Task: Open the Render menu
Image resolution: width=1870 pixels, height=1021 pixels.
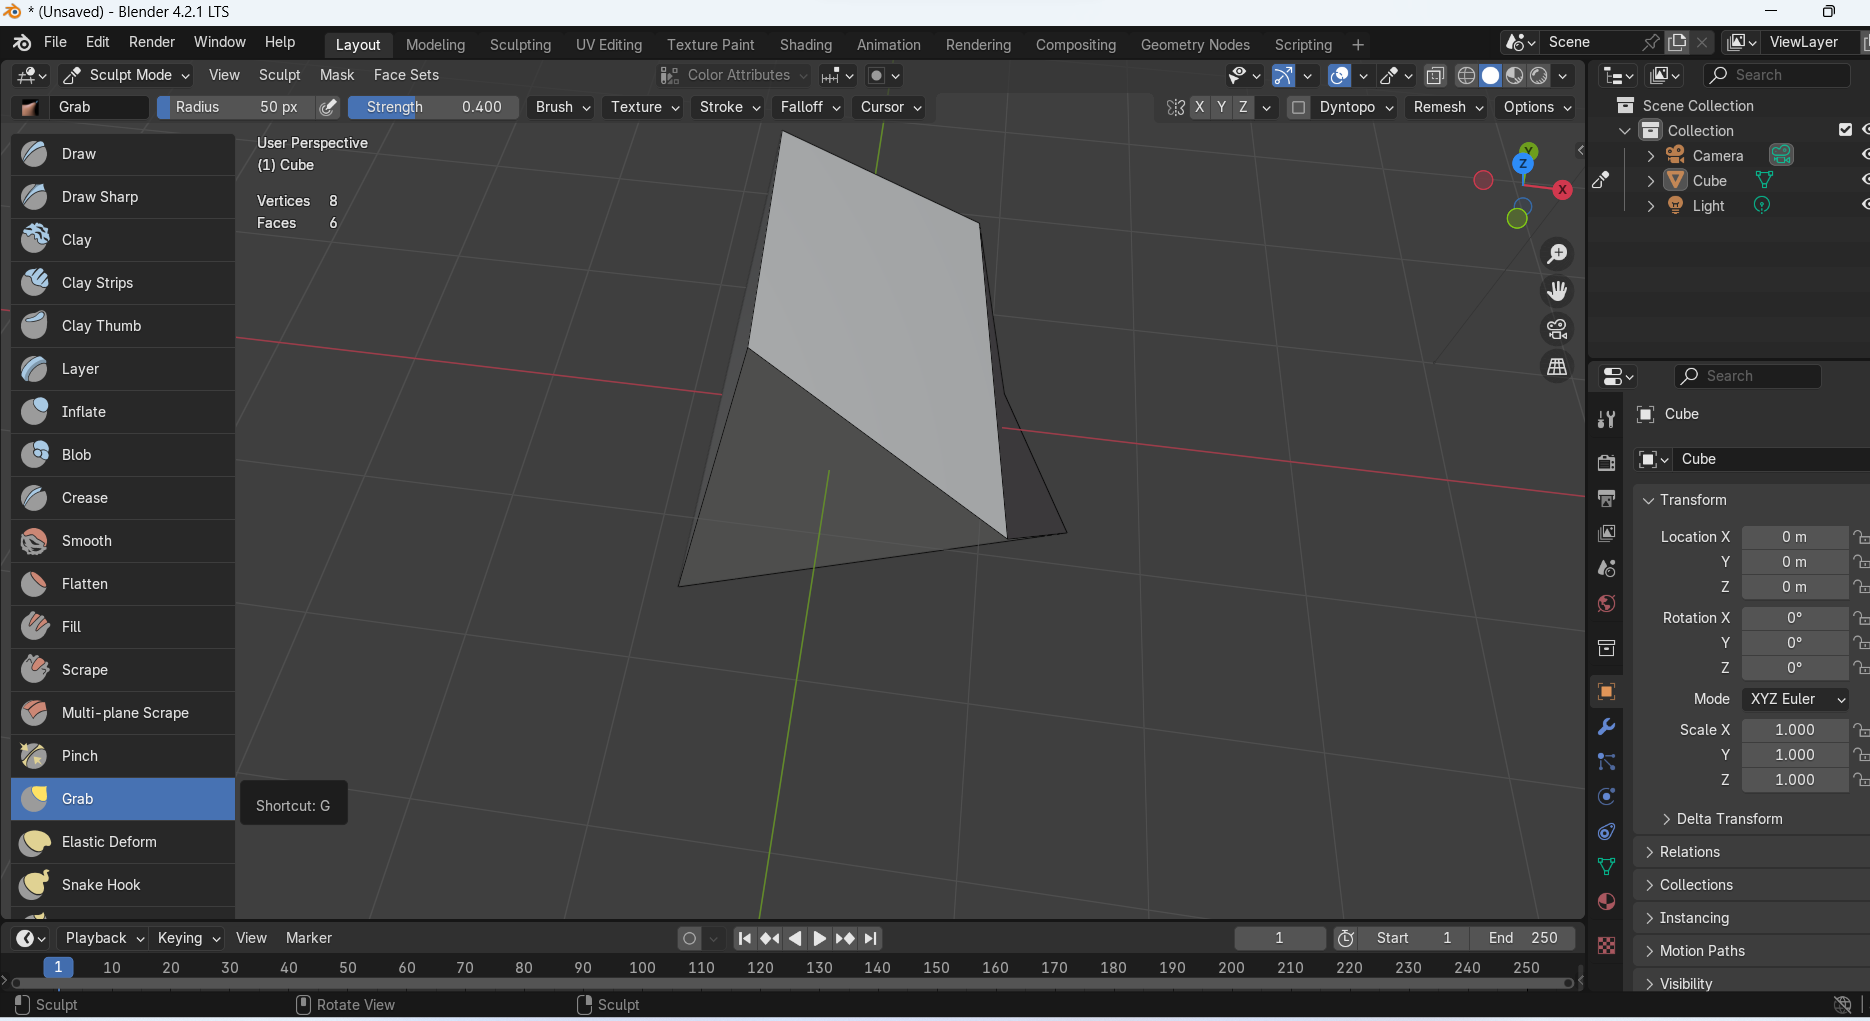Action: pos(152,42)
